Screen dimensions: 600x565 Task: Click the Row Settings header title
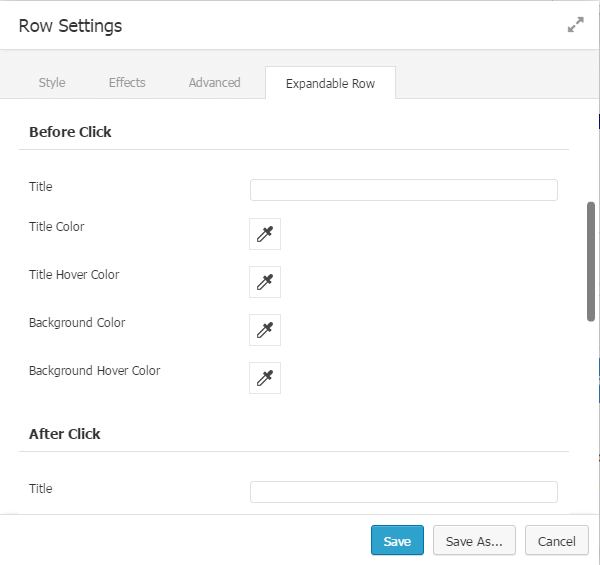[x=70, y=26]
